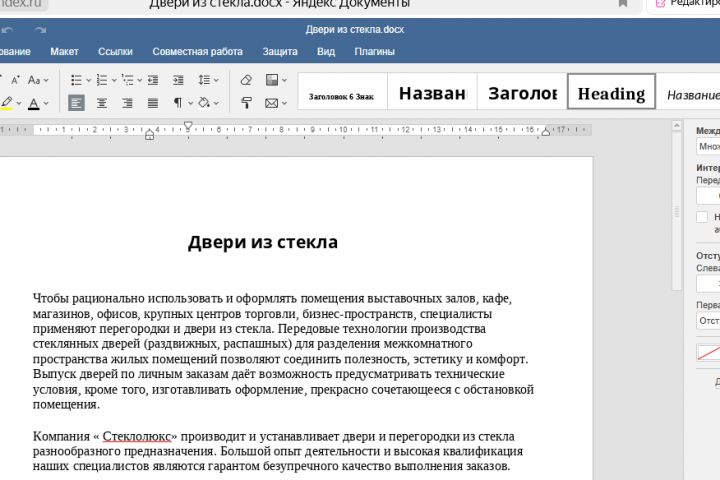
Task: Center-align text with the center icon
Action: click(x=102, y=103)
